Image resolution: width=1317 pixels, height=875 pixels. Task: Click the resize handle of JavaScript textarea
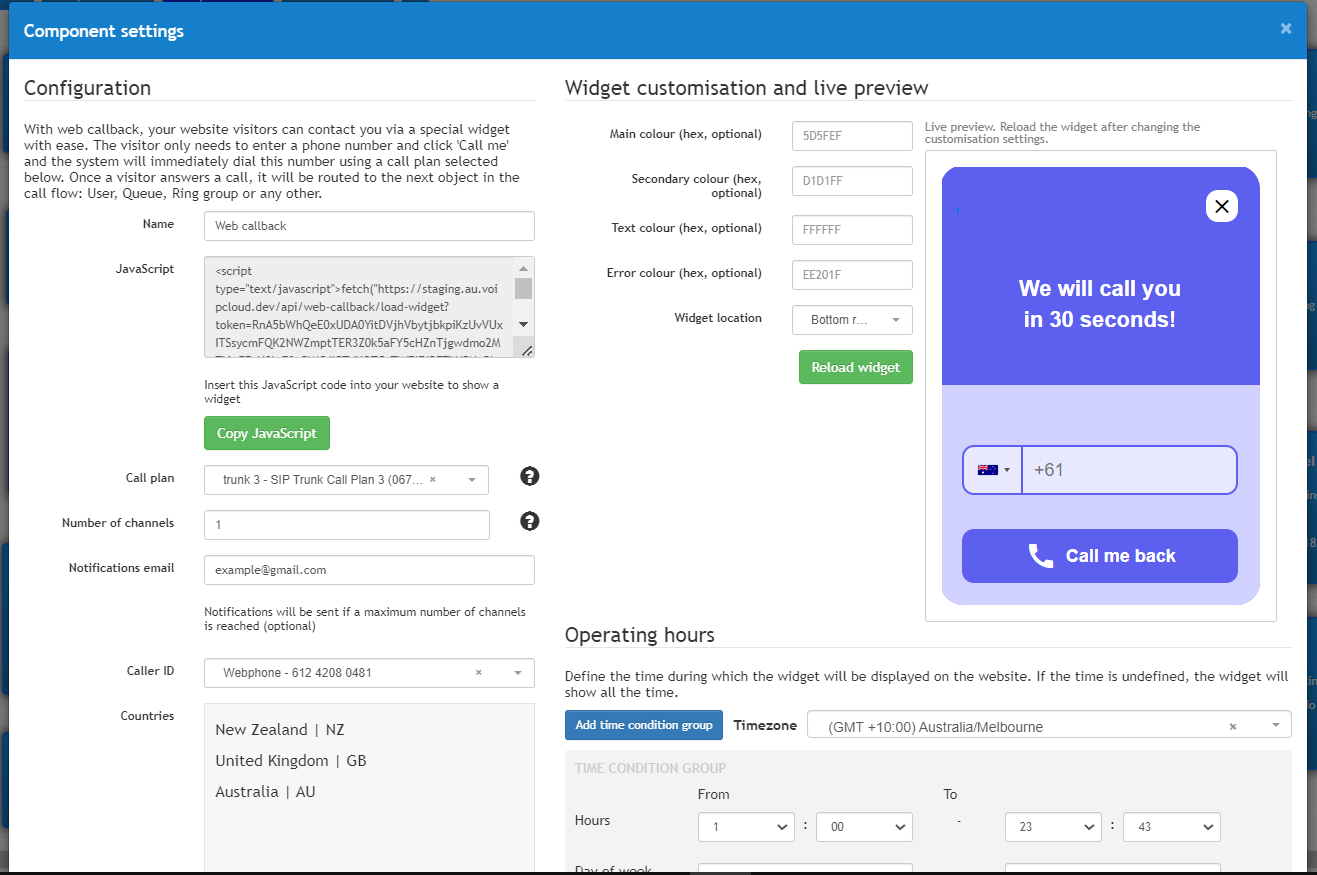click(x=526, y=349)
